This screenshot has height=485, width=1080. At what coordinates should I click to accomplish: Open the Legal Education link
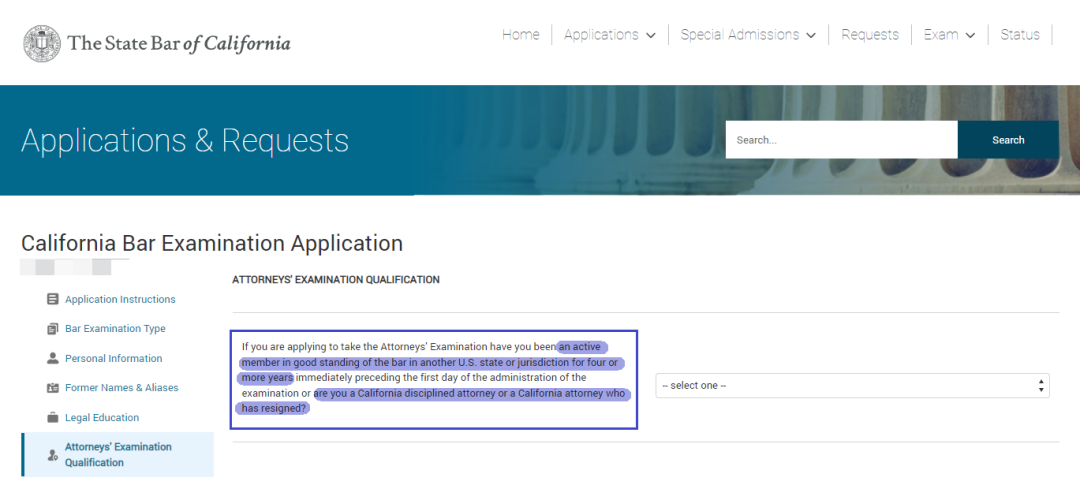pyautogui.click(x=102, y=417)
